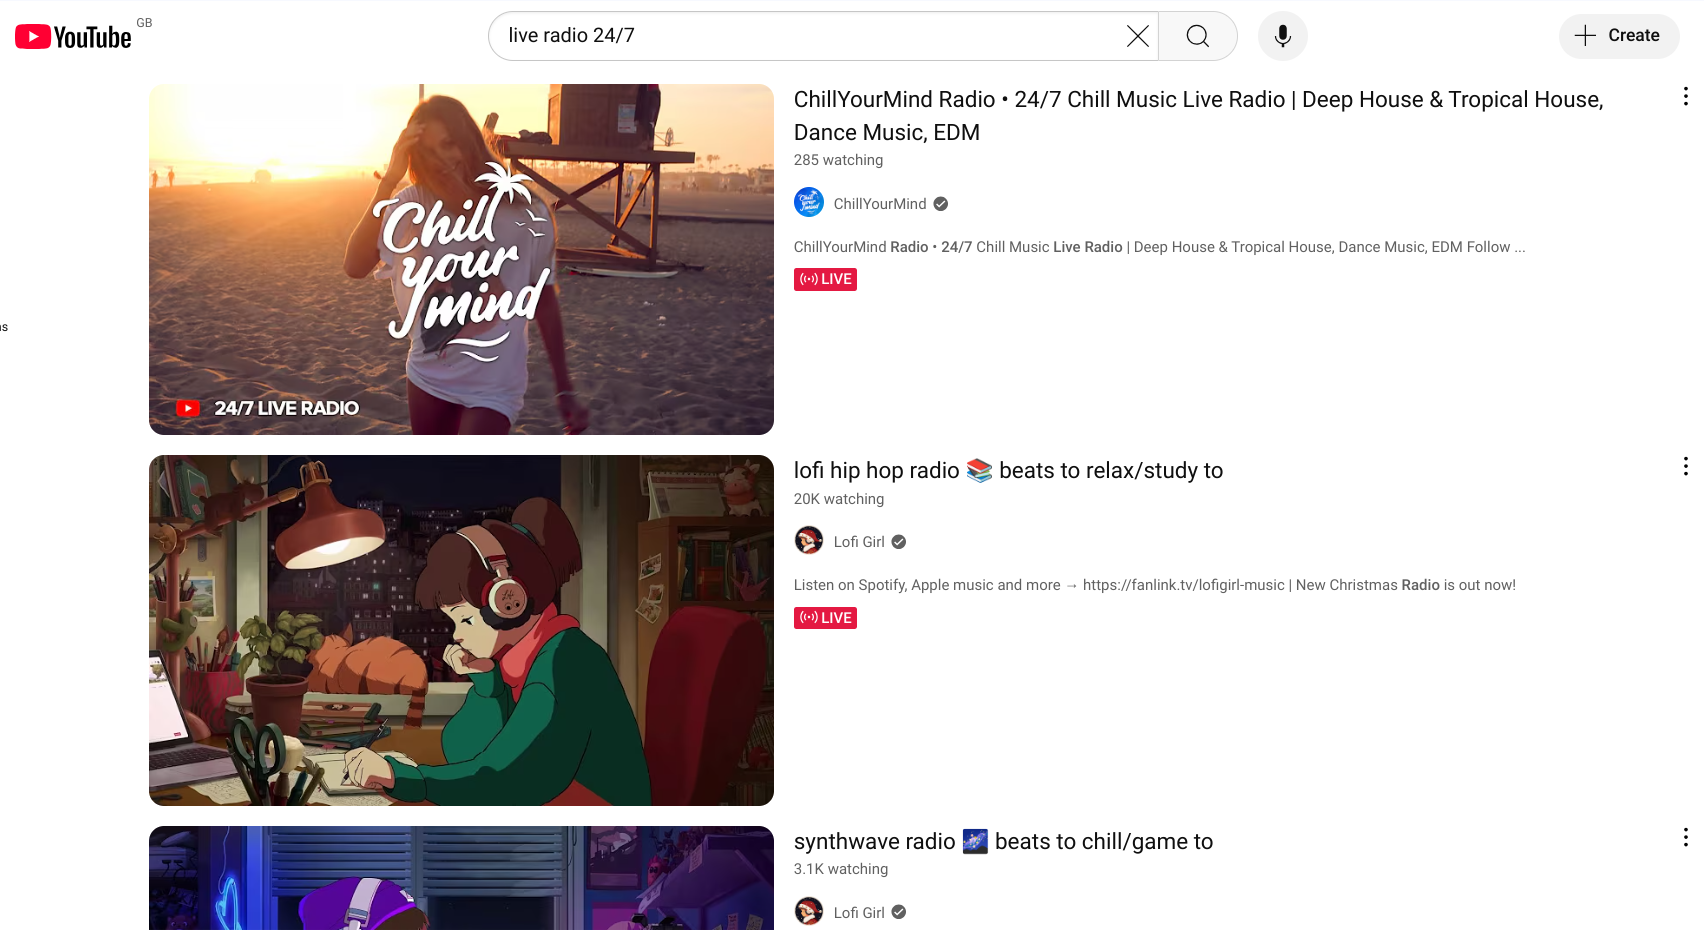
Task: Click the GB country code label
Action: coord(144,22)
